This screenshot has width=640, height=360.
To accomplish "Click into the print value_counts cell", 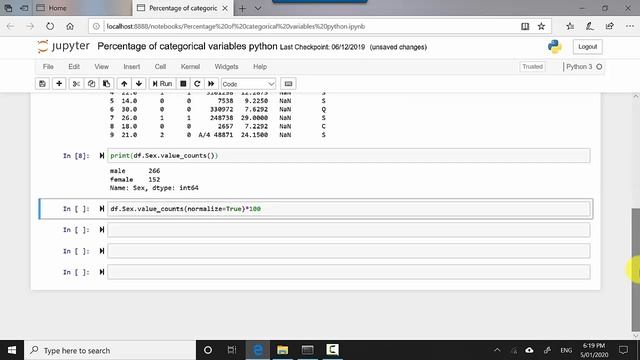I will [x=349, y=156].
